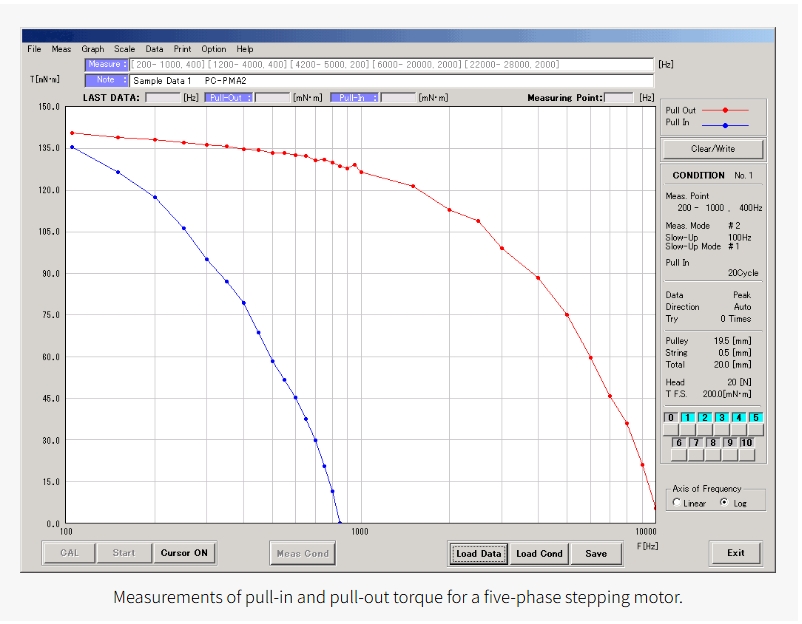This screenshot has width=802, height=624.
Task: Click the Slow-Up 100Hz value
Action: 740,238
